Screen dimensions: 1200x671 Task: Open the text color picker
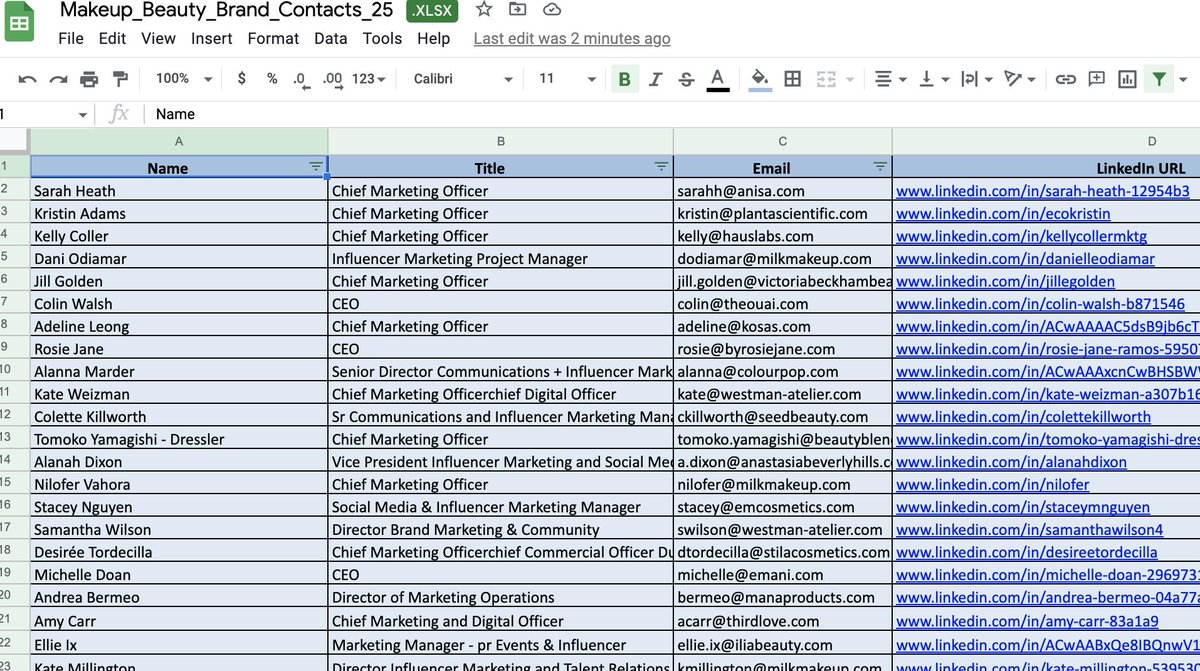pyautogui.click(x=717, y=79)
